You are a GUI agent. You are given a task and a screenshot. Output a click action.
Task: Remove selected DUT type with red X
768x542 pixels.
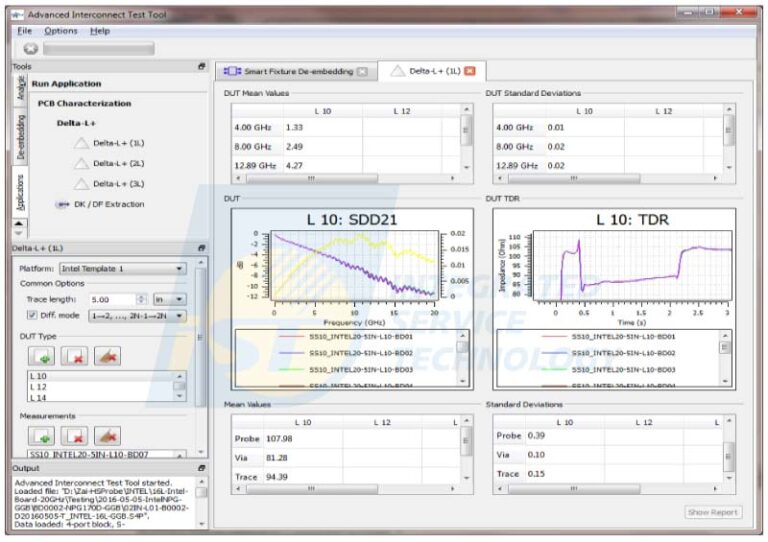[x=74, y=356]
